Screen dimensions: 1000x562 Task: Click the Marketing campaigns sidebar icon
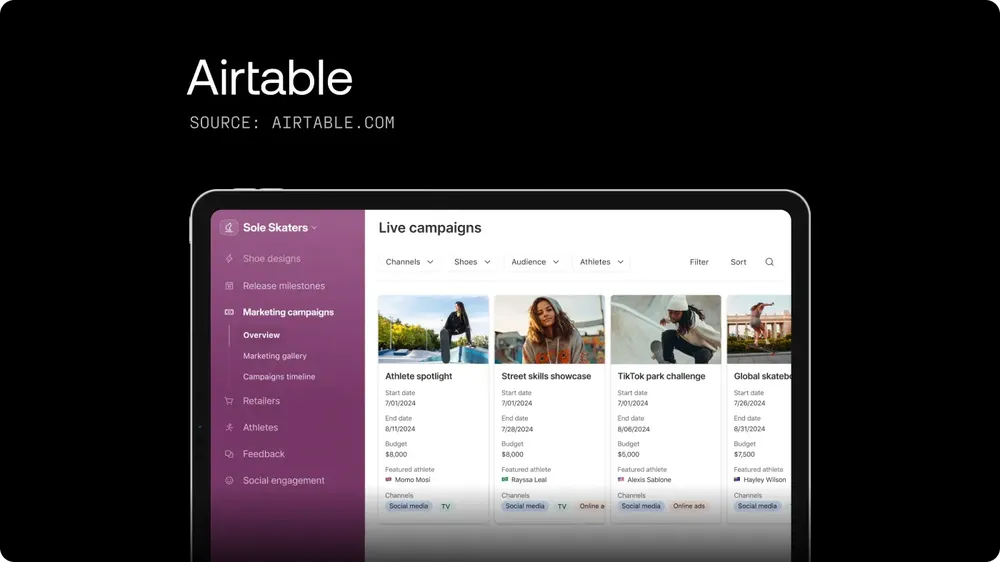[x=229, y=312]
